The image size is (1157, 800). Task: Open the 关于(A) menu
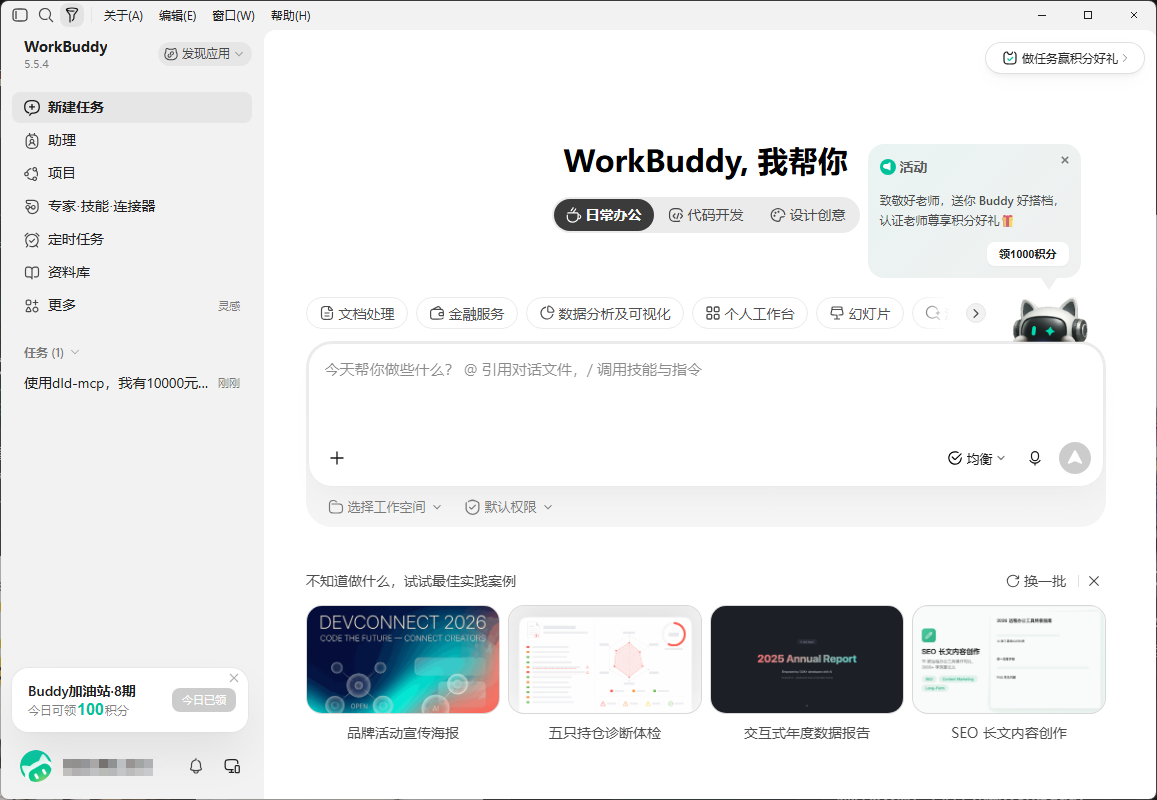click(x=123, y=15)
